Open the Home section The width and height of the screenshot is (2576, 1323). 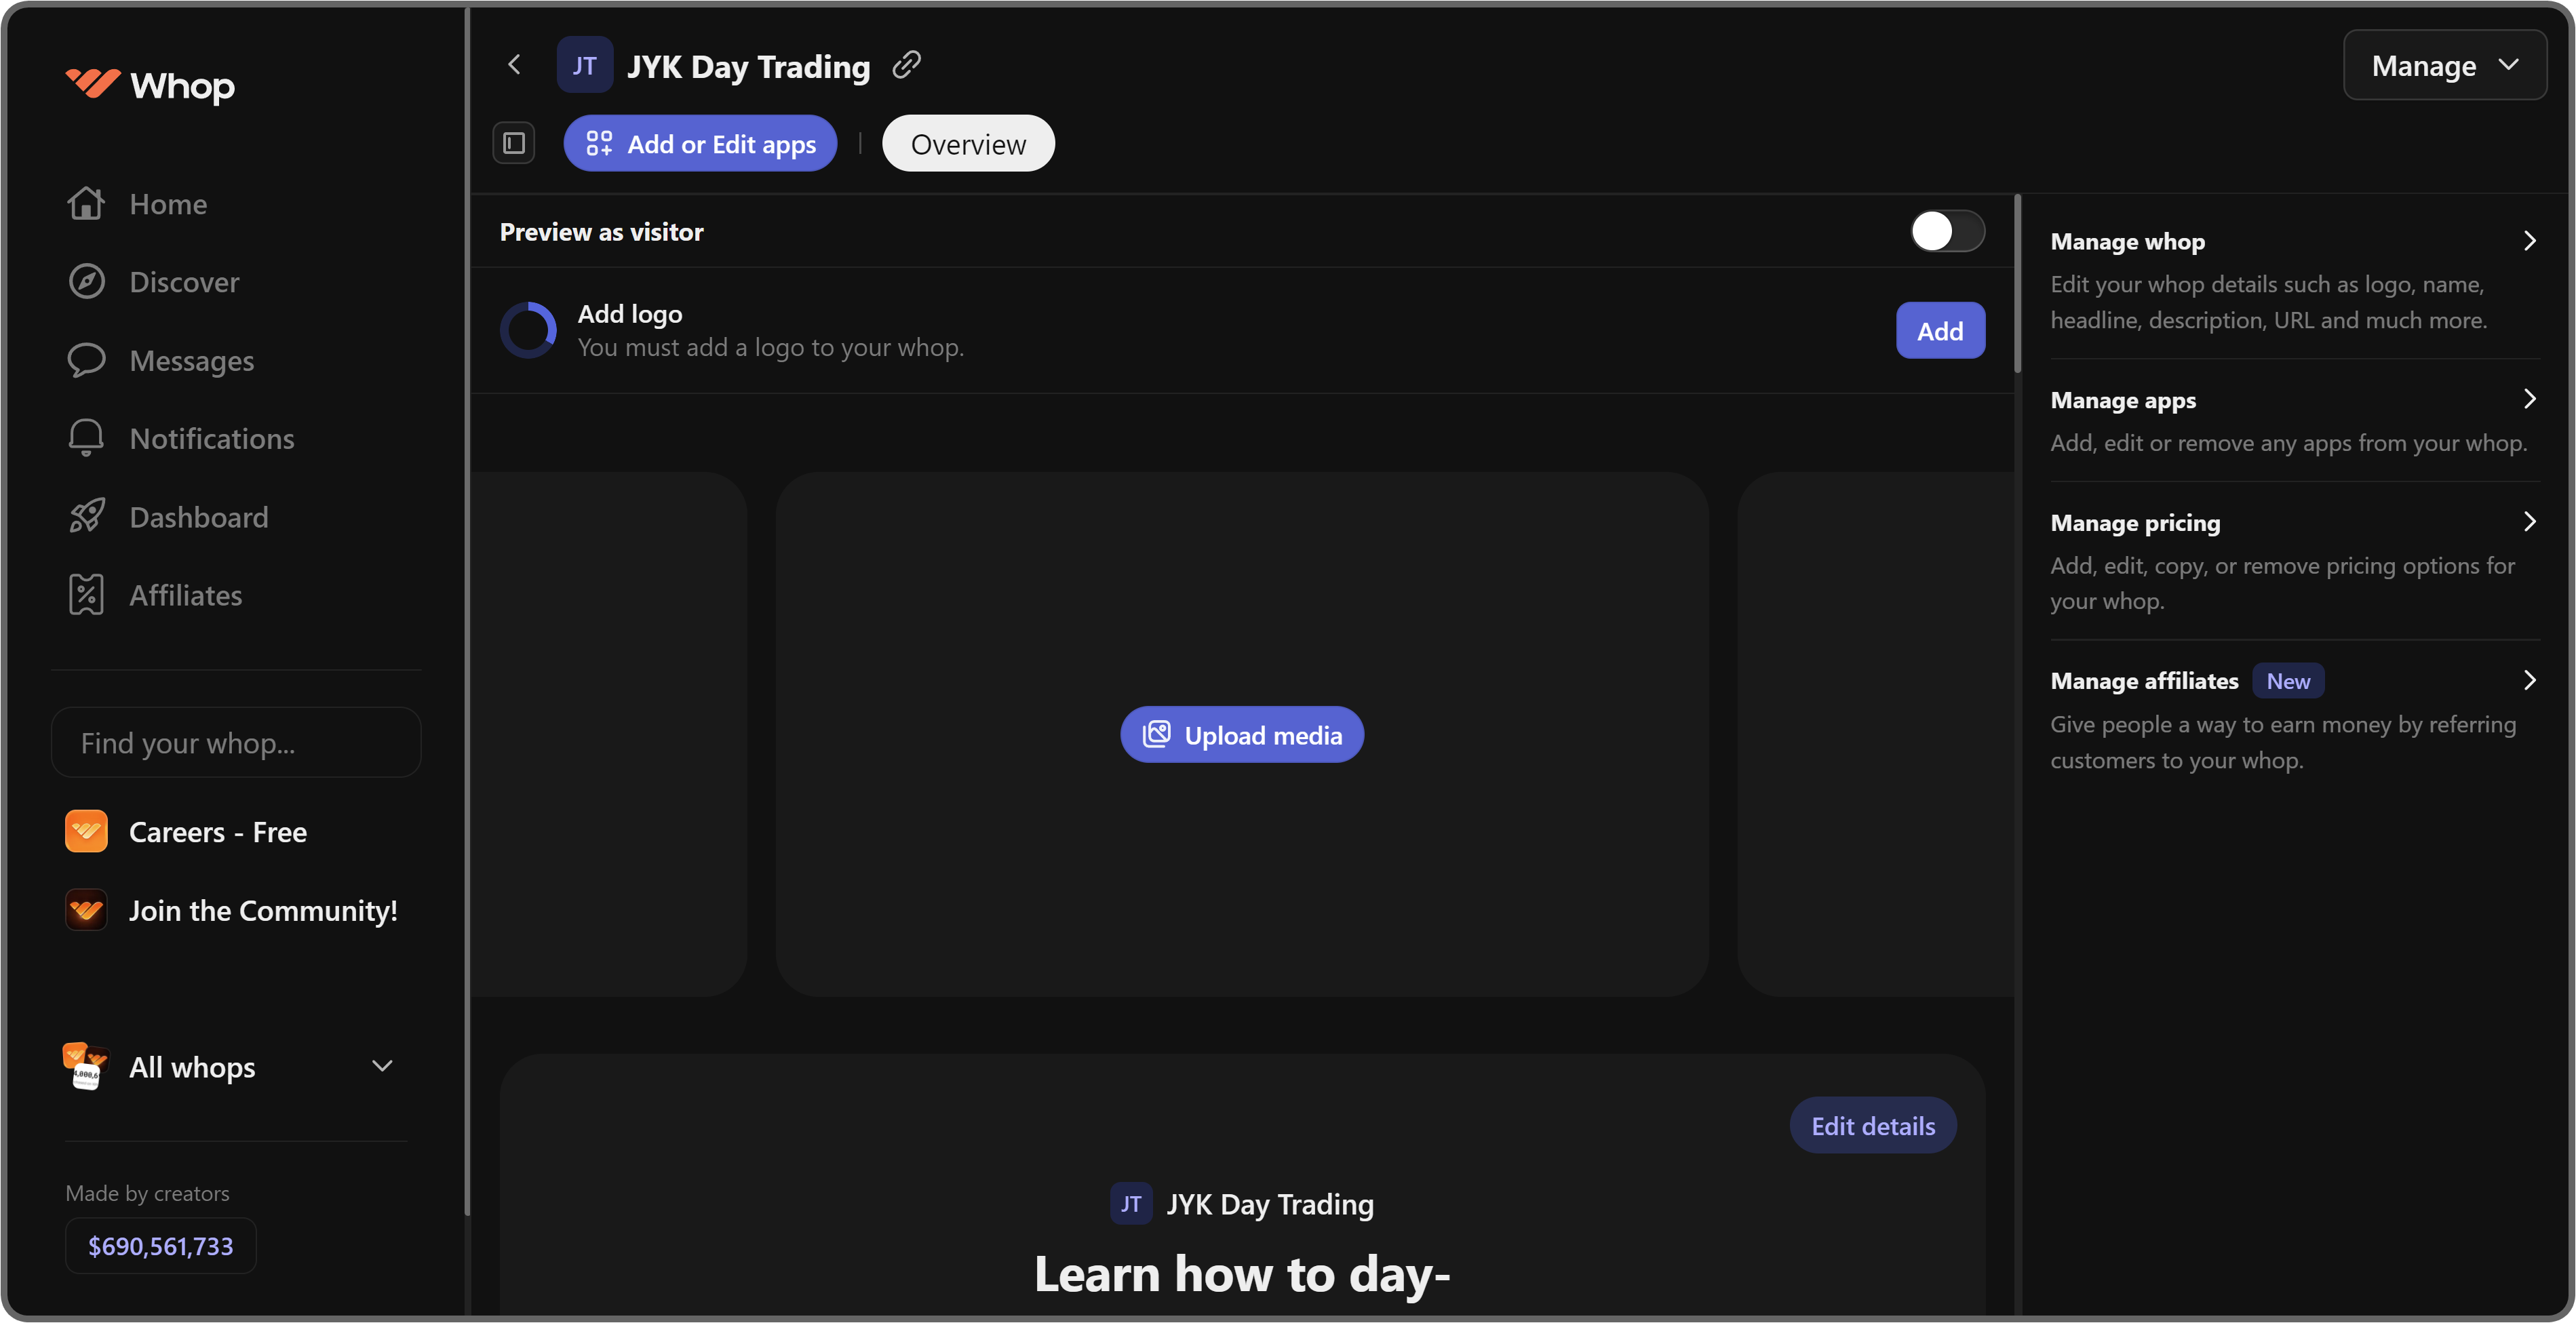tap(167, 203)
